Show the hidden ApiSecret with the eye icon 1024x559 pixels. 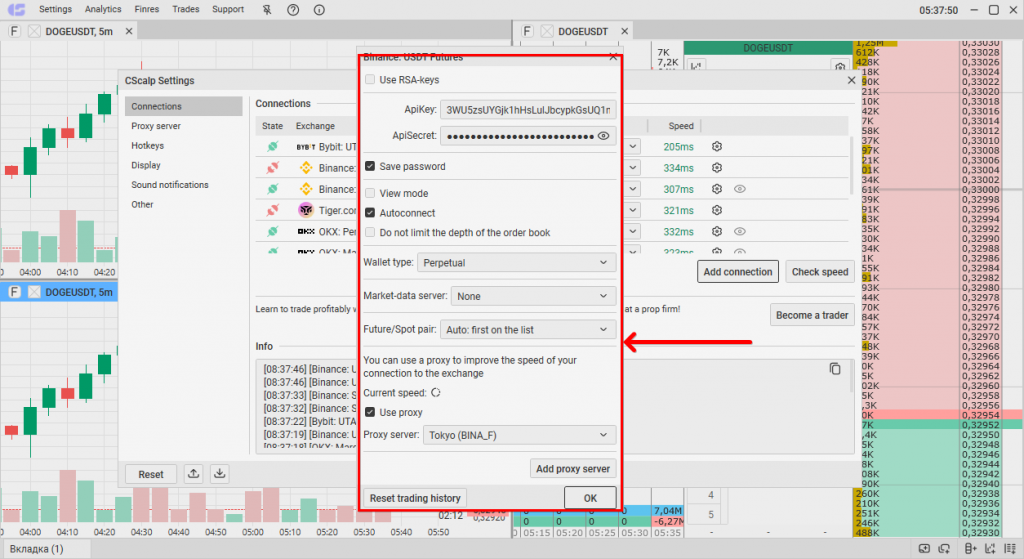(603, 136)
